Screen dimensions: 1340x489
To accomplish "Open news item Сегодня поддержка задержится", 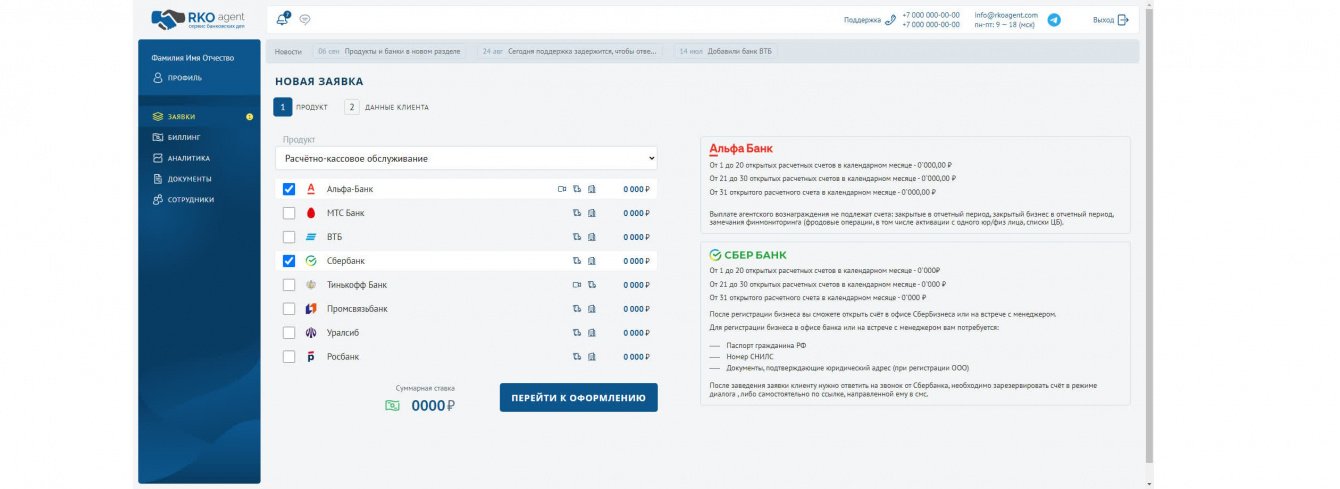I will [x=568, y=51].
